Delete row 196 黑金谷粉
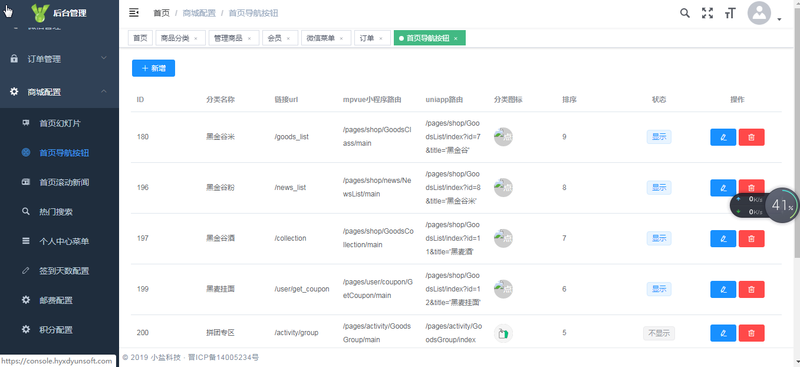800x367 pixels. click(752, 186)
